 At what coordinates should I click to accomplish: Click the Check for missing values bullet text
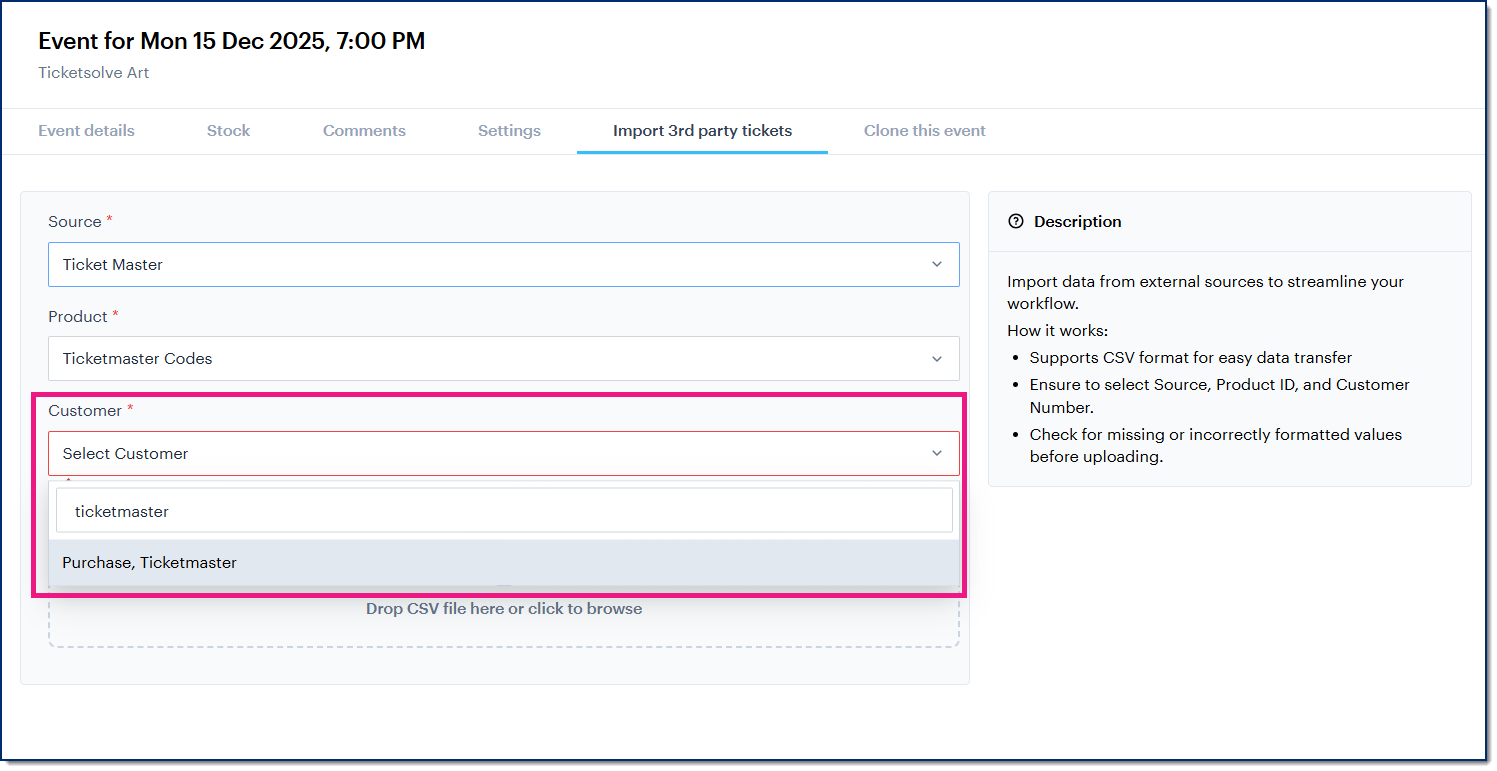(x=1216, y=446)
